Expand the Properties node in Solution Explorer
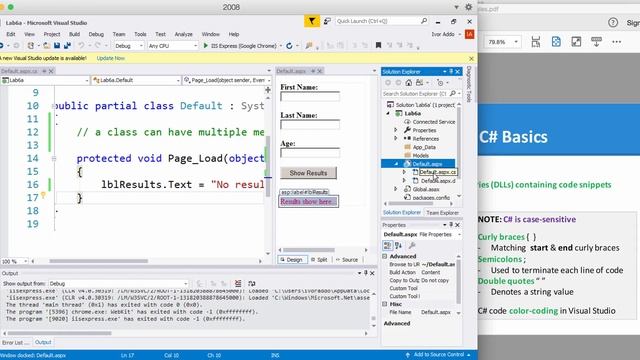Image resolution: width=640 pixels, height=360 pixels. tap(396, 130)
